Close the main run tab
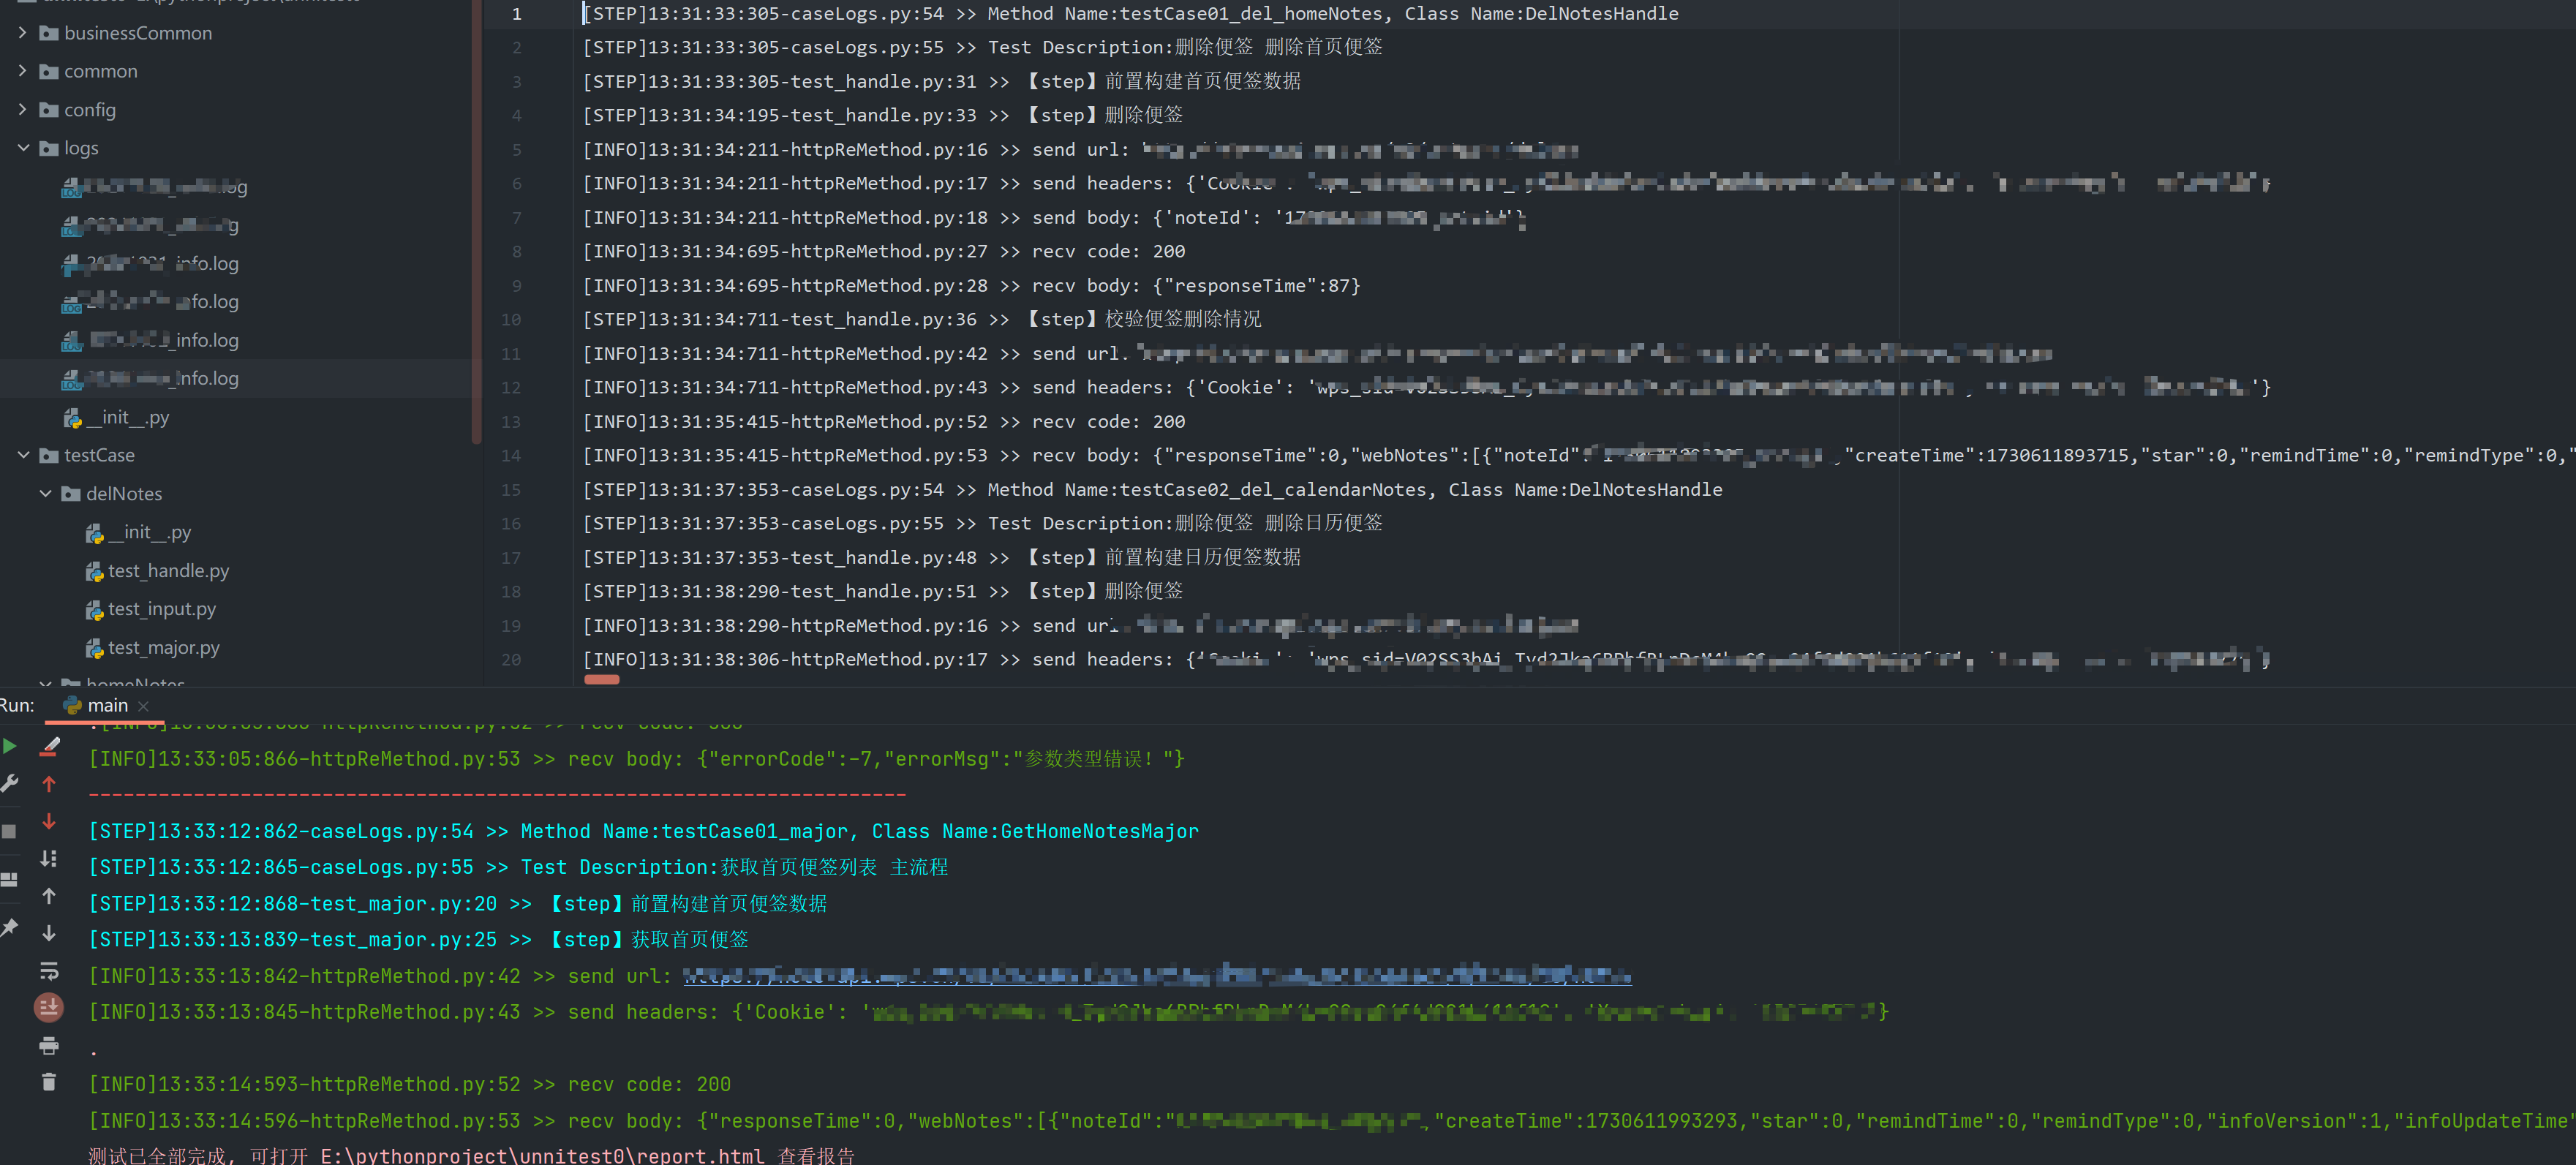The image size is (2576, 1165). coord(144,706)
